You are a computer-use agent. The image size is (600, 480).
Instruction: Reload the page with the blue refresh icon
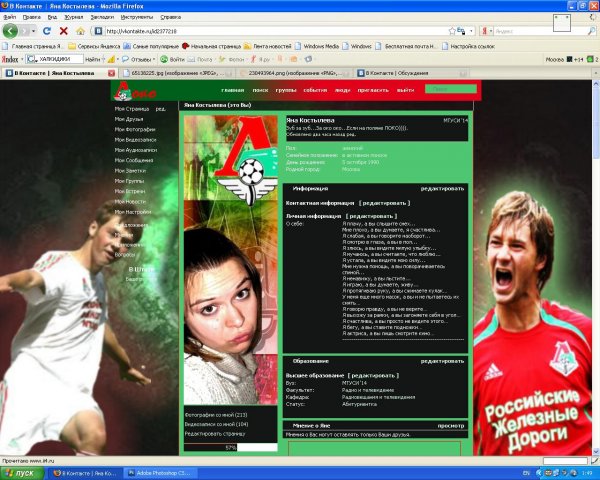(x=47, y=31)
